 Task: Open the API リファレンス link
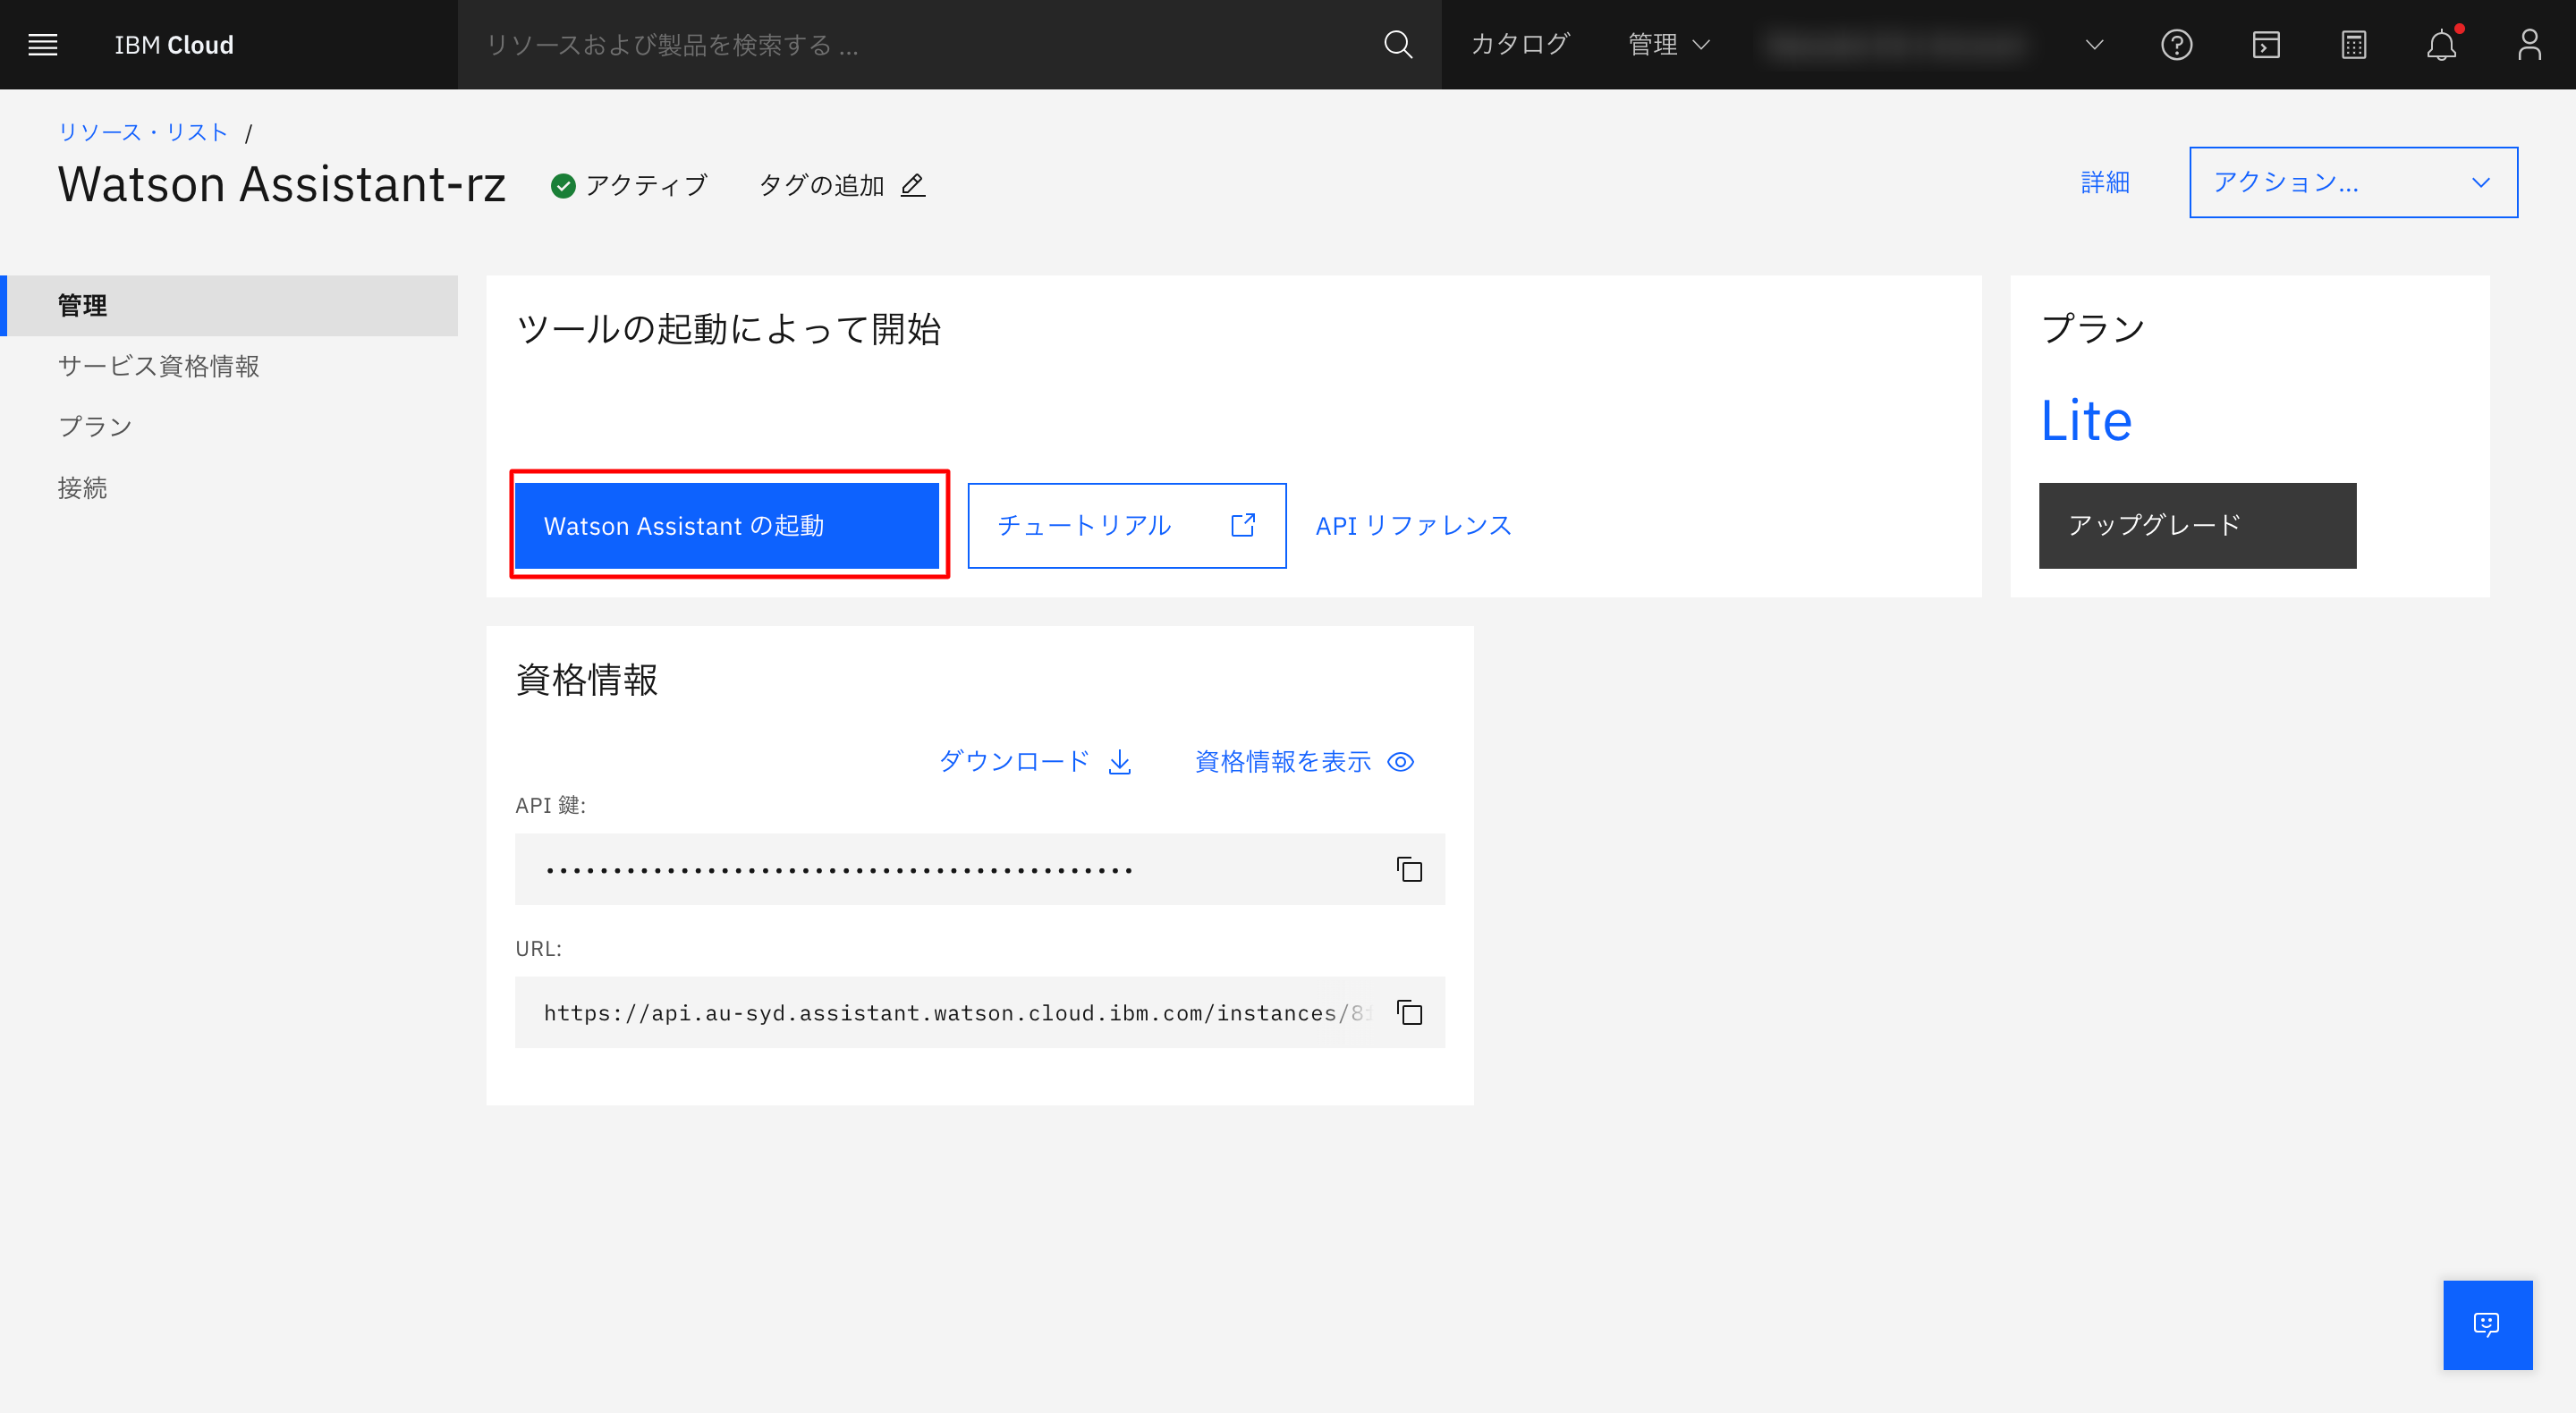pos(1413,526)
